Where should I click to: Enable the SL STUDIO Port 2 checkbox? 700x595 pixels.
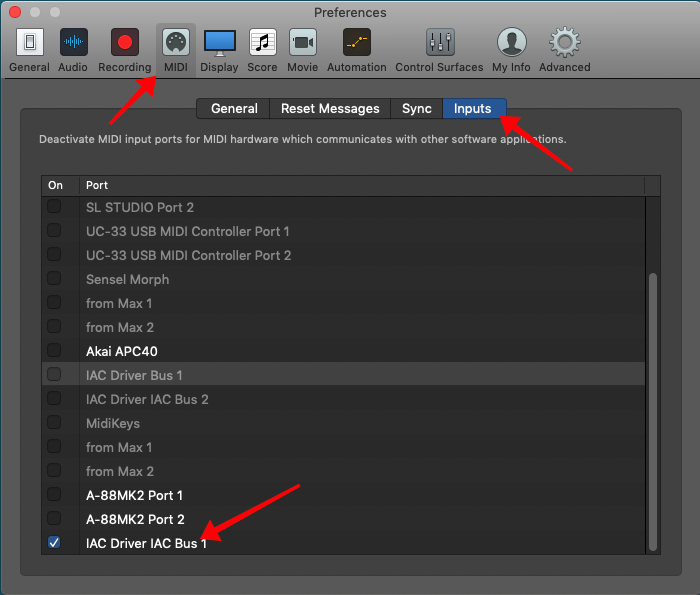click(54, 206)
